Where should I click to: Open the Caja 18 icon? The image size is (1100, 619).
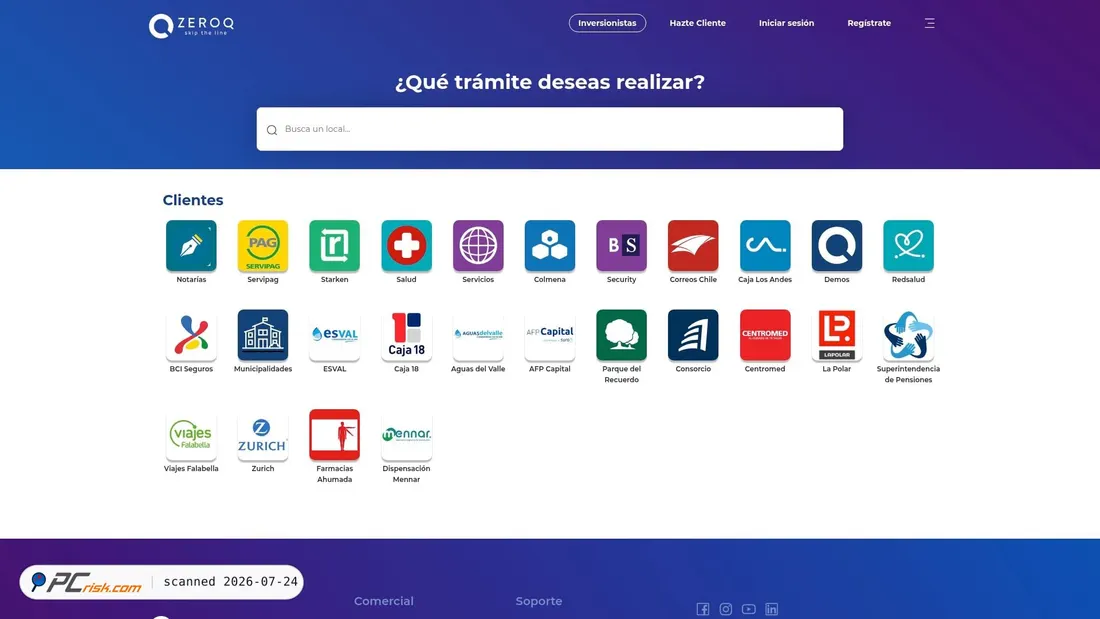(x=406, y=335)
